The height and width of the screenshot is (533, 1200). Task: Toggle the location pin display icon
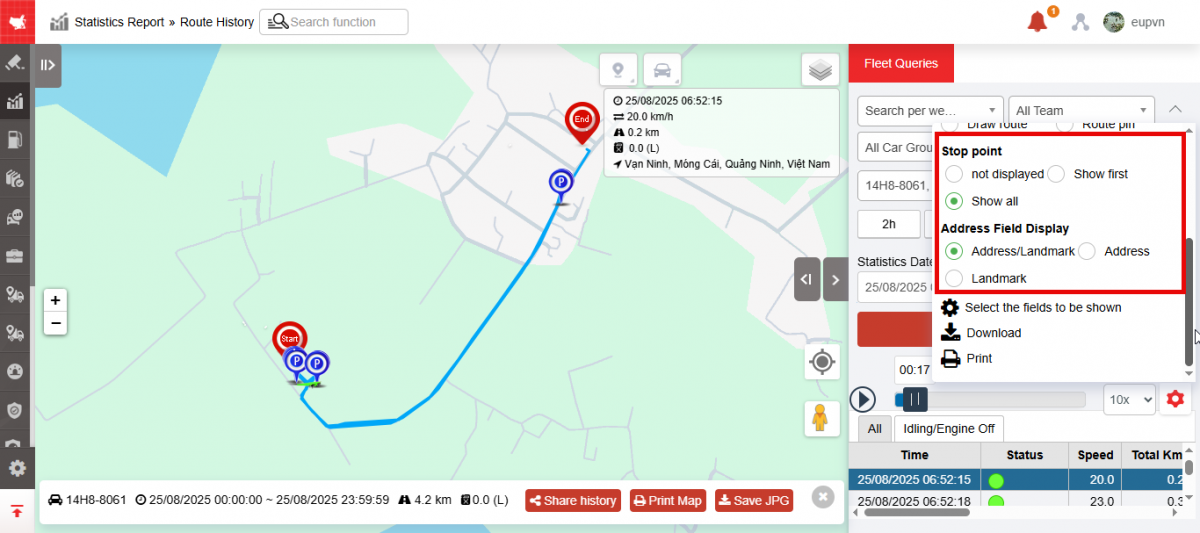click(x=618, y=70)
